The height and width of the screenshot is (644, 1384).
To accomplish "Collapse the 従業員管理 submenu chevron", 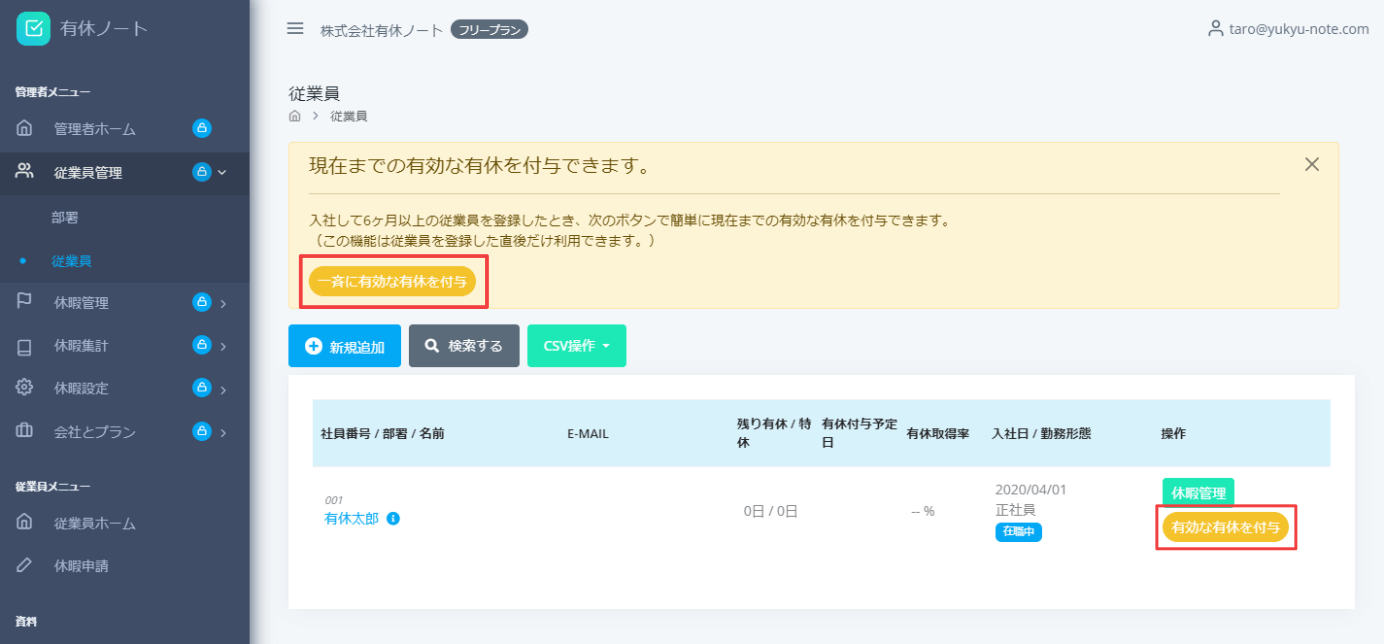I will pyautogui.click(x=222, y=172).
